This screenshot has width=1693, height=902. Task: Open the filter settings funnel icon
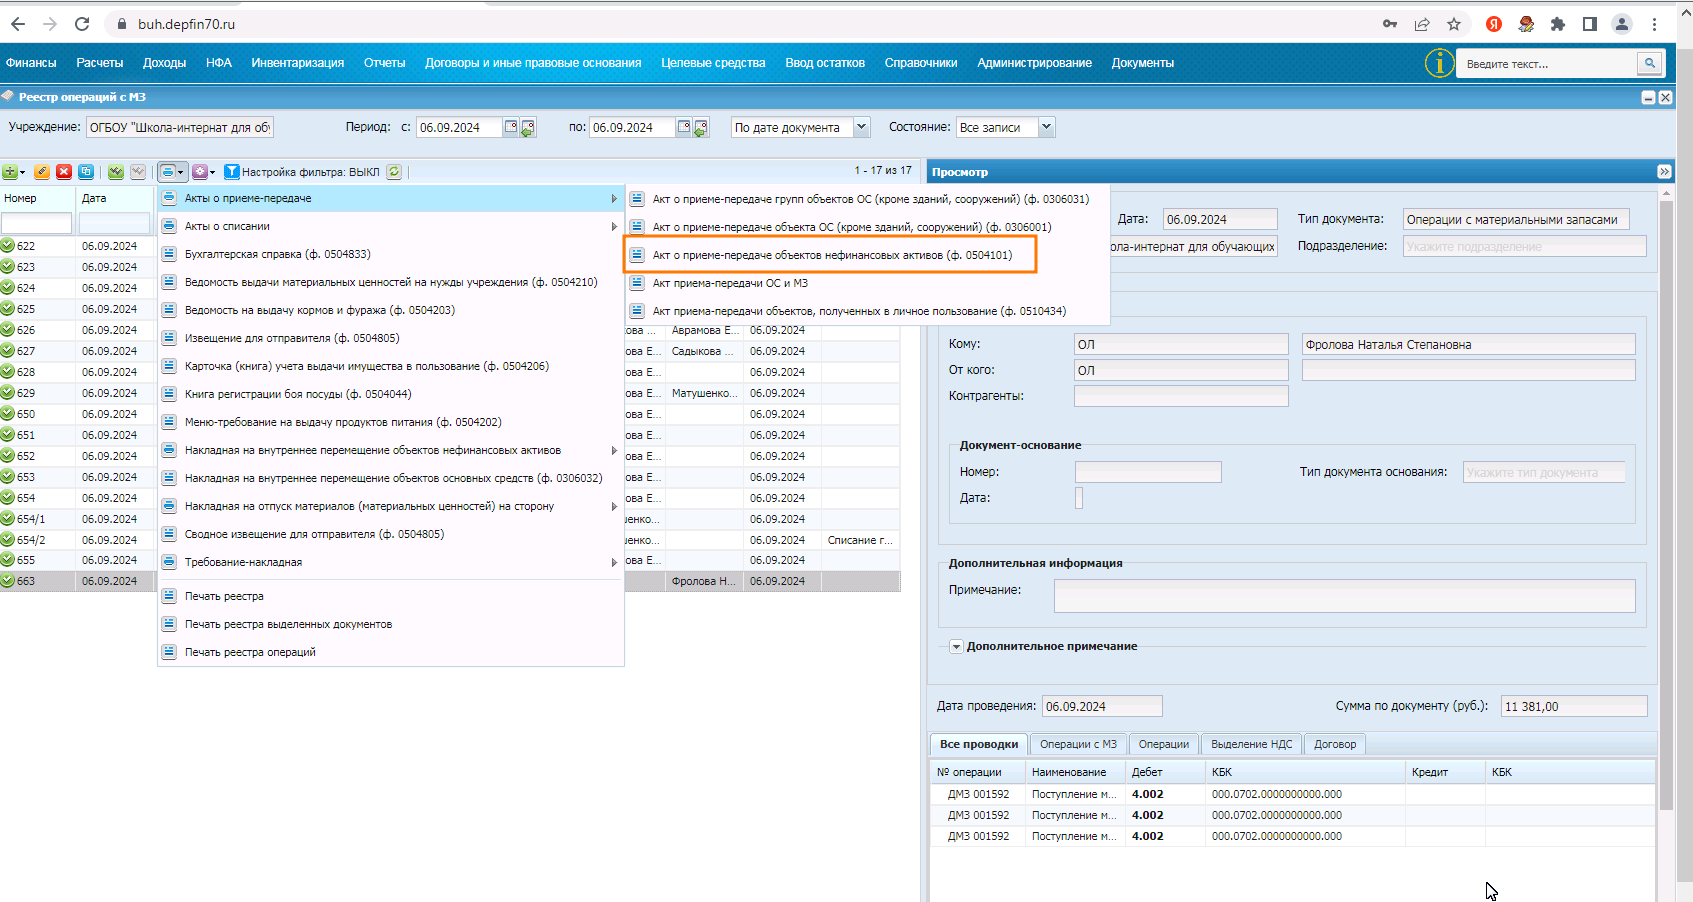coord(231,172)
